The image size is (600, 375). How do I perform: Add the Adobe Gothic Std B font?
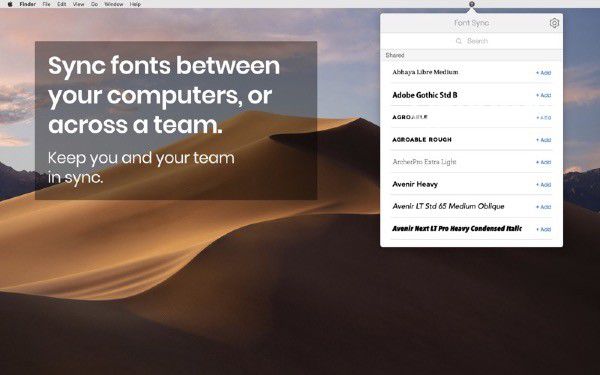(543, 95)
